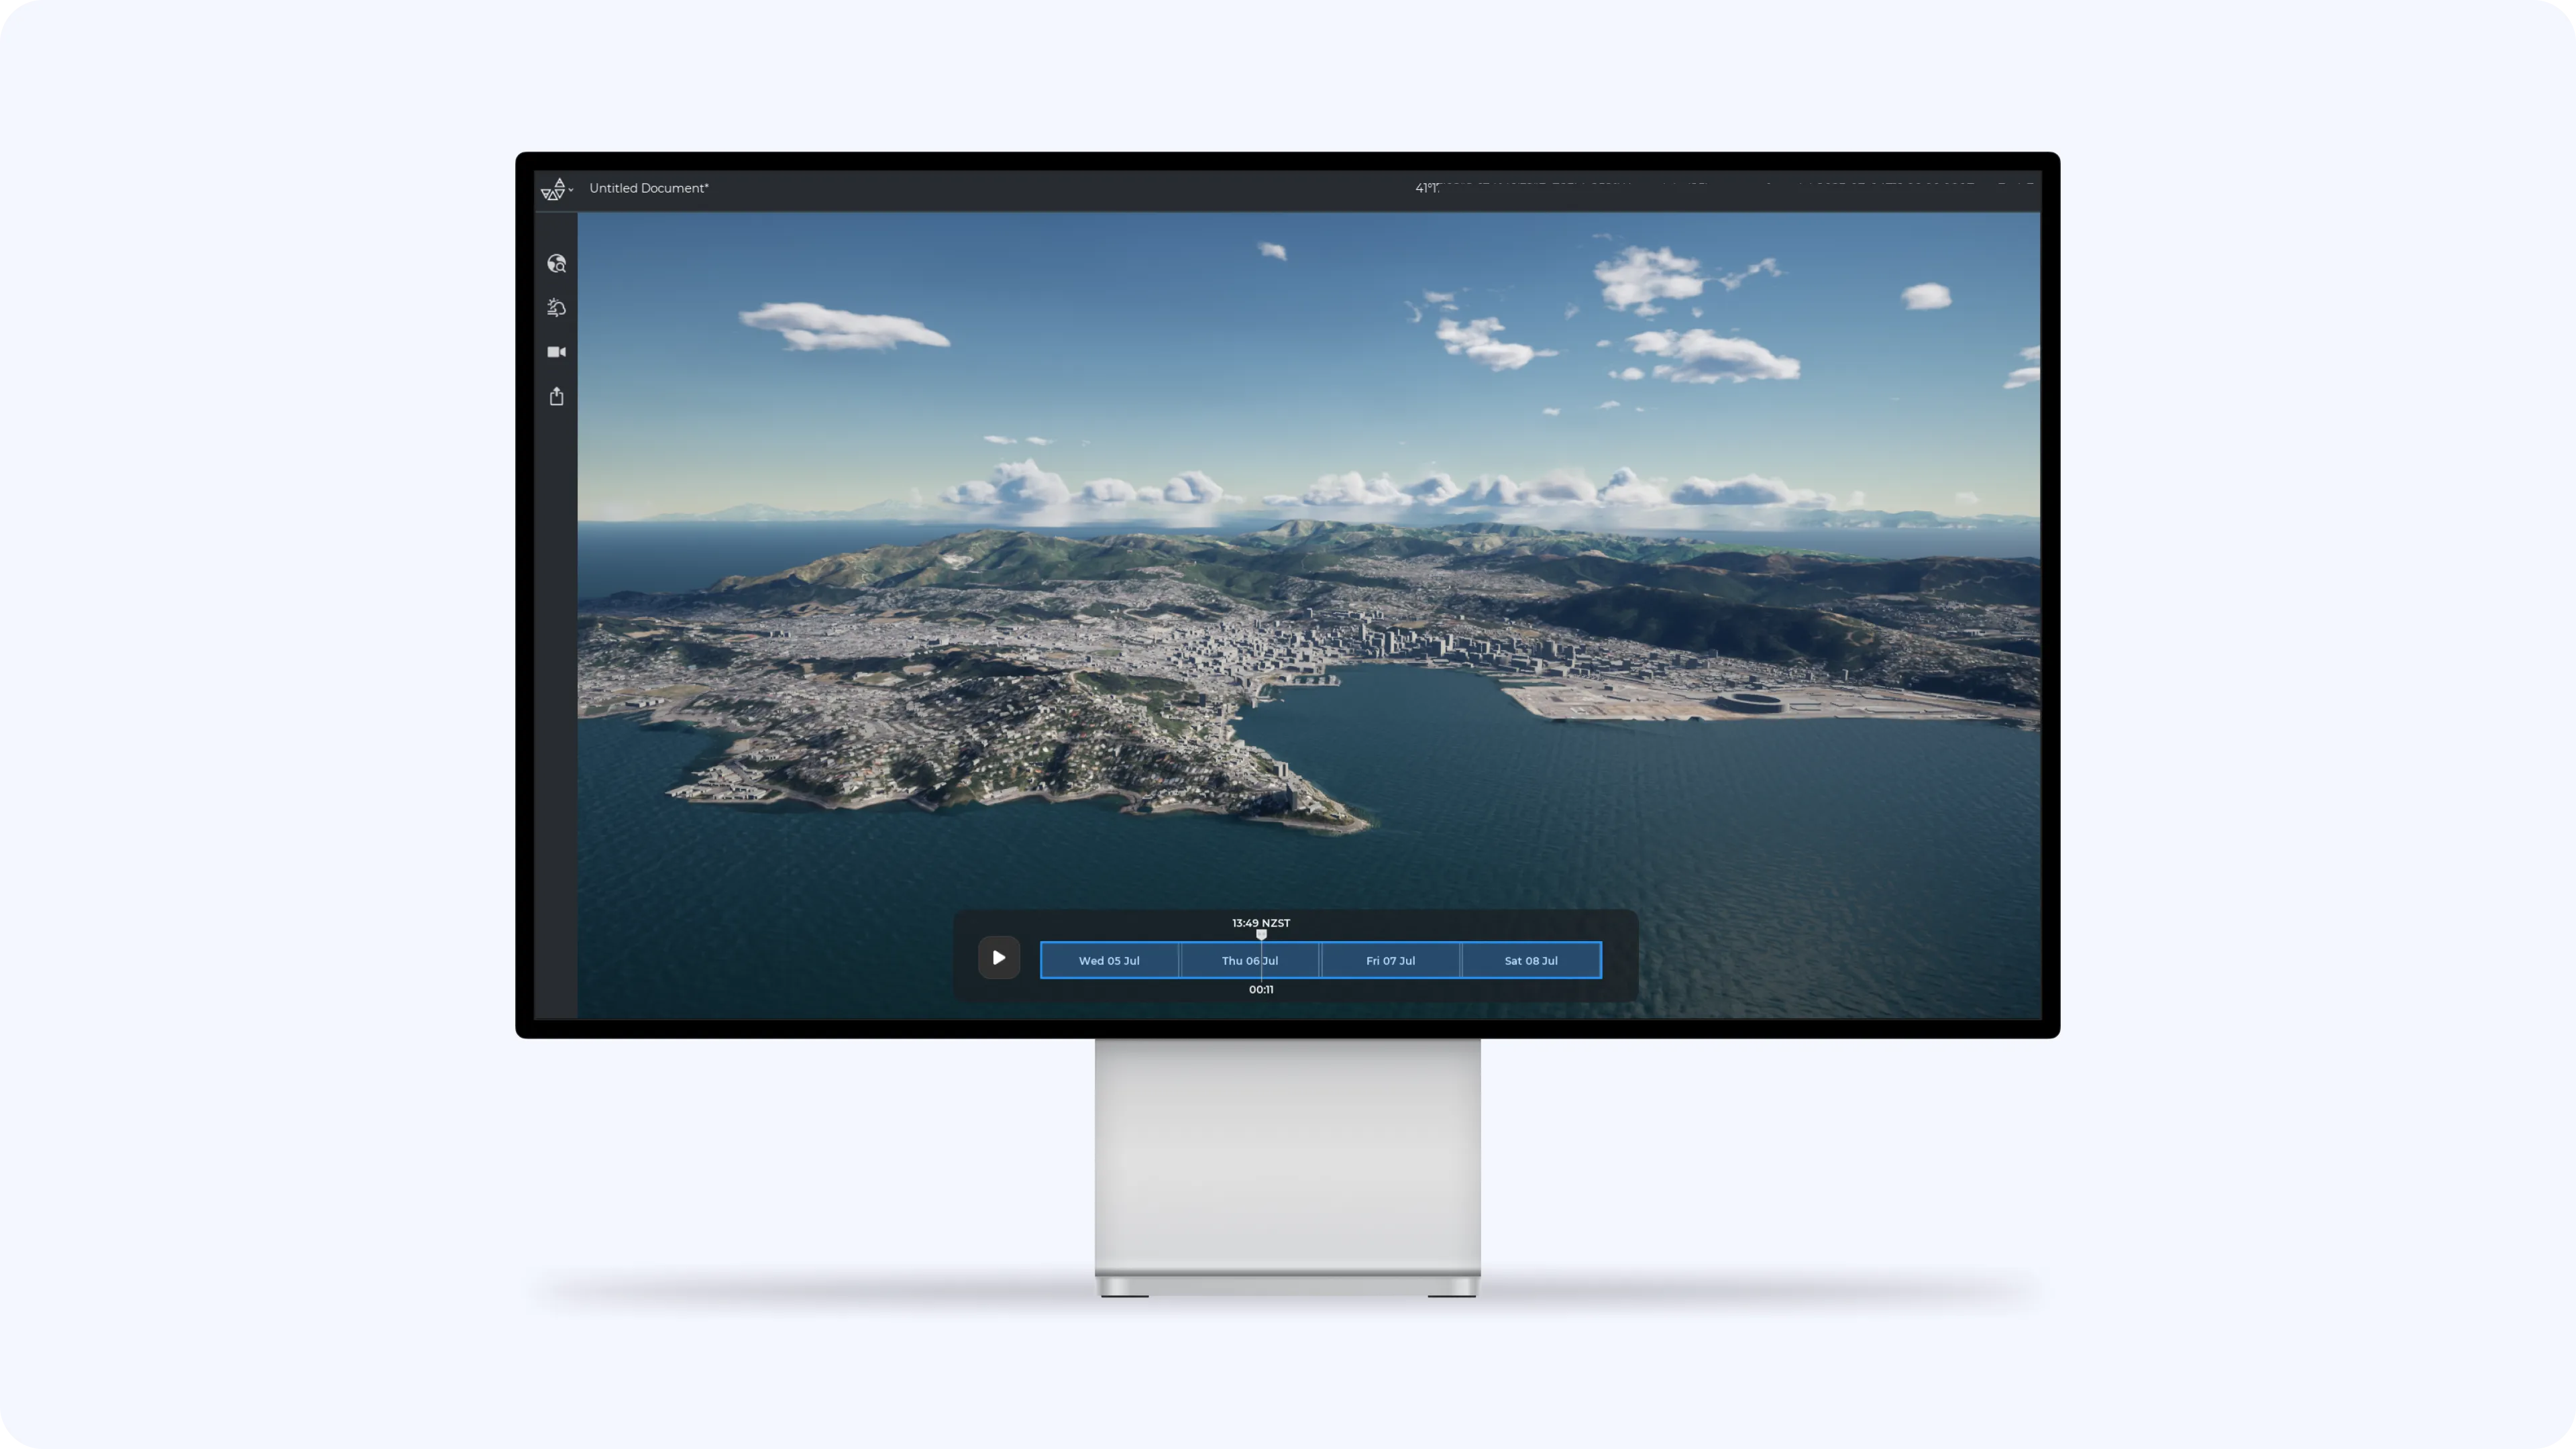Click the timeline playhead handle
This screenshot has width=2576, height=1449.
pyautogui.click(x=1261, y=935)
